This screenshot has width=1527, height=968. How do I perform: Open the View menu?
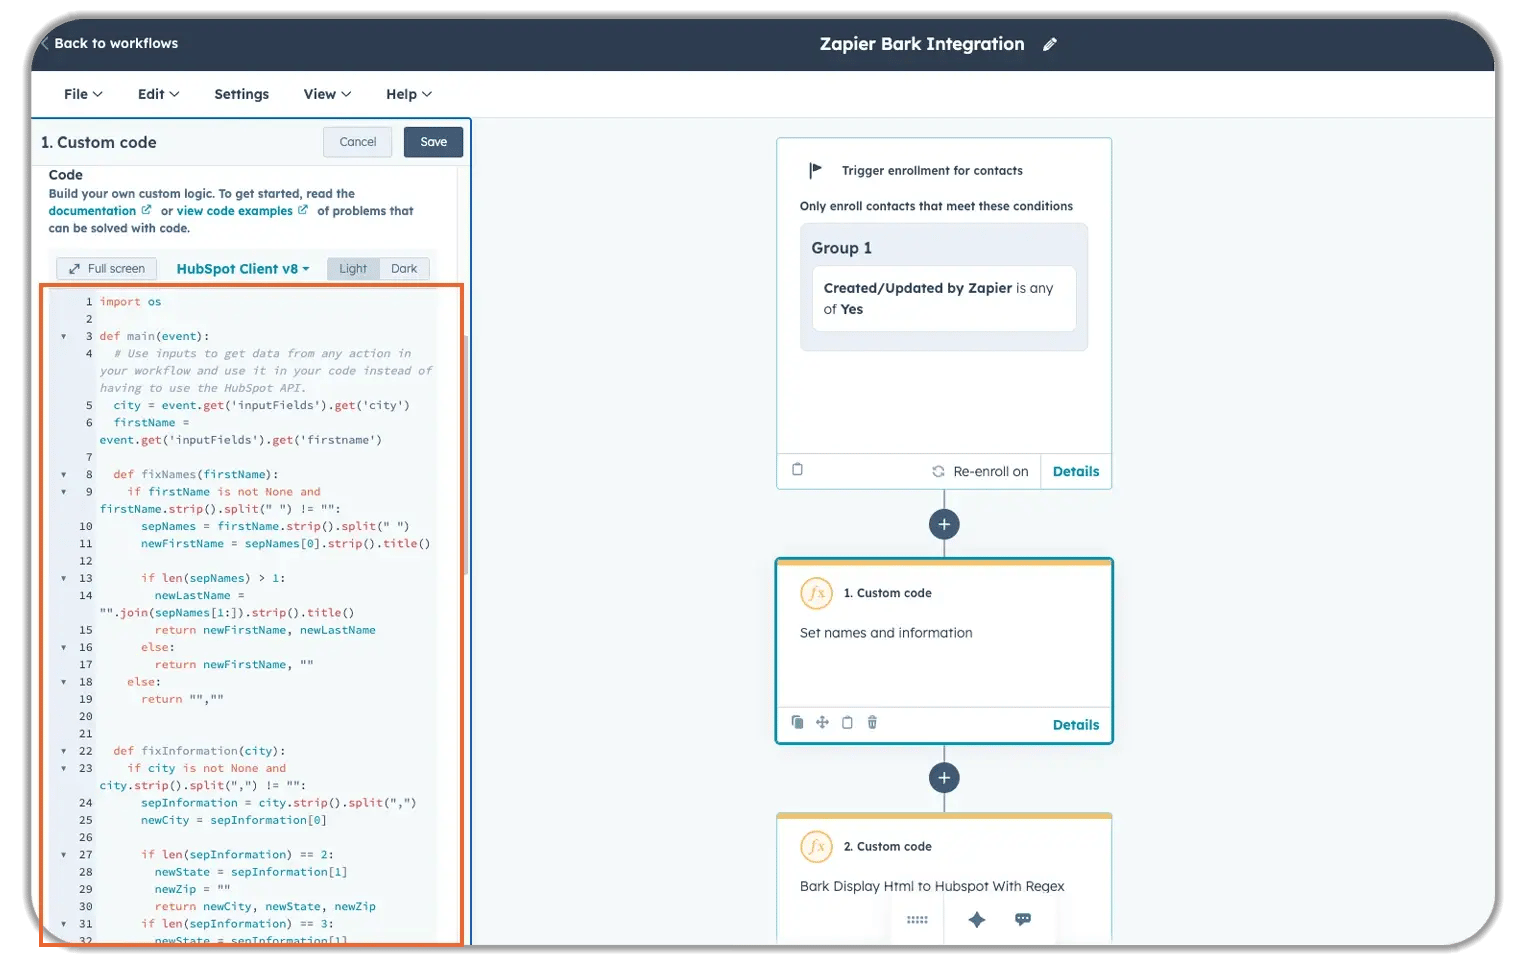pos(326,94)
